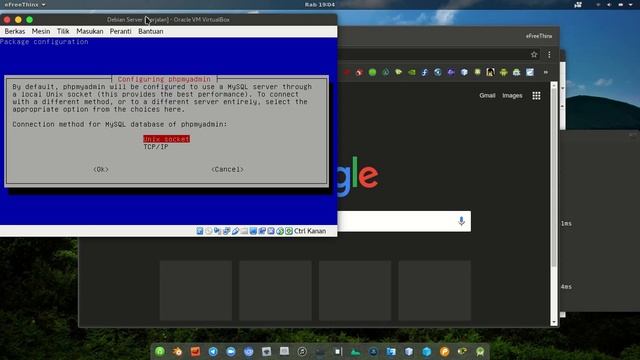Open the eFreeThinx application menu in top bar
The width and height of the screenshot is (640, 360).
point(25,4)
